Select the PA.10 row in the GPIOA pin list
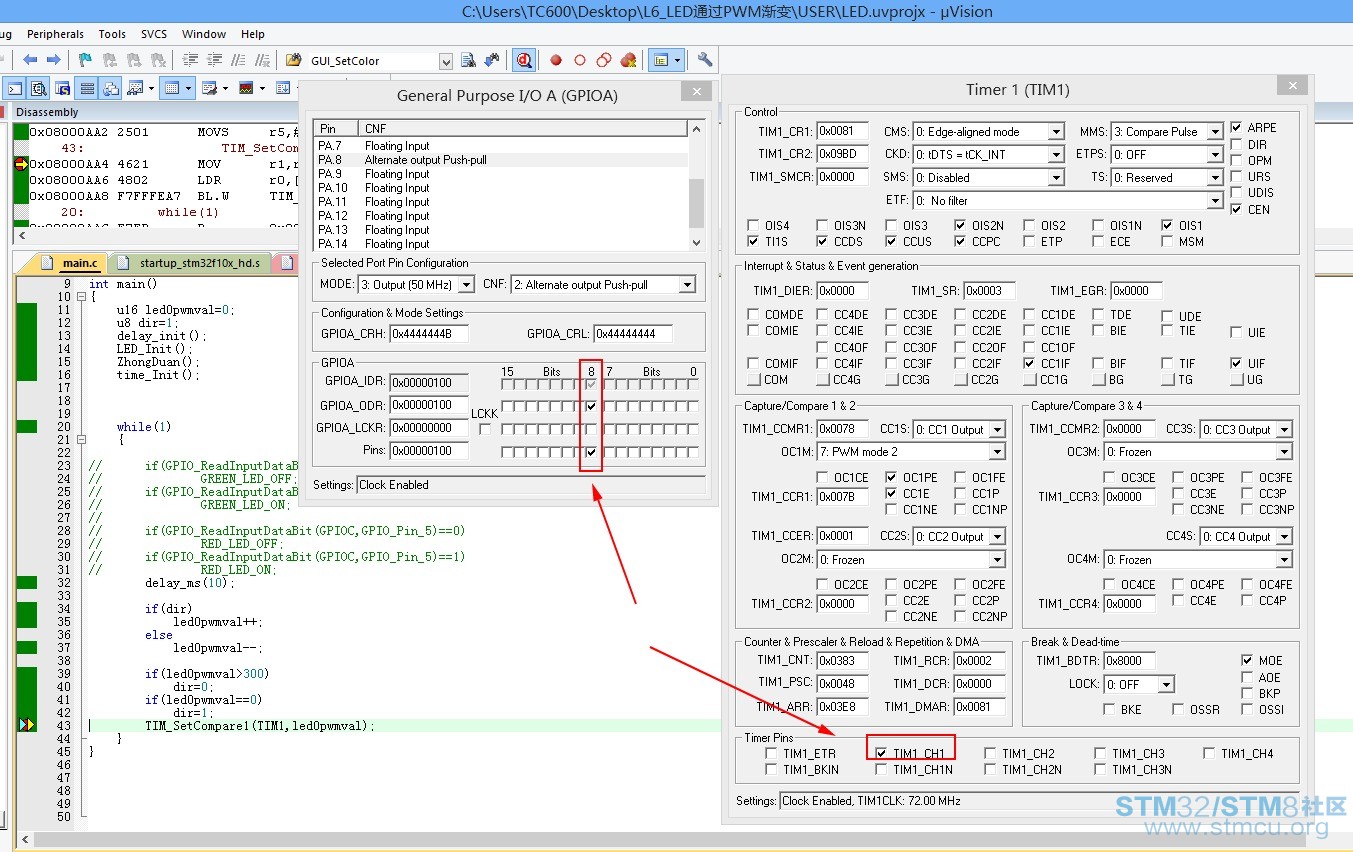Viewport: 1353px width, 852px height. point(501,188)
